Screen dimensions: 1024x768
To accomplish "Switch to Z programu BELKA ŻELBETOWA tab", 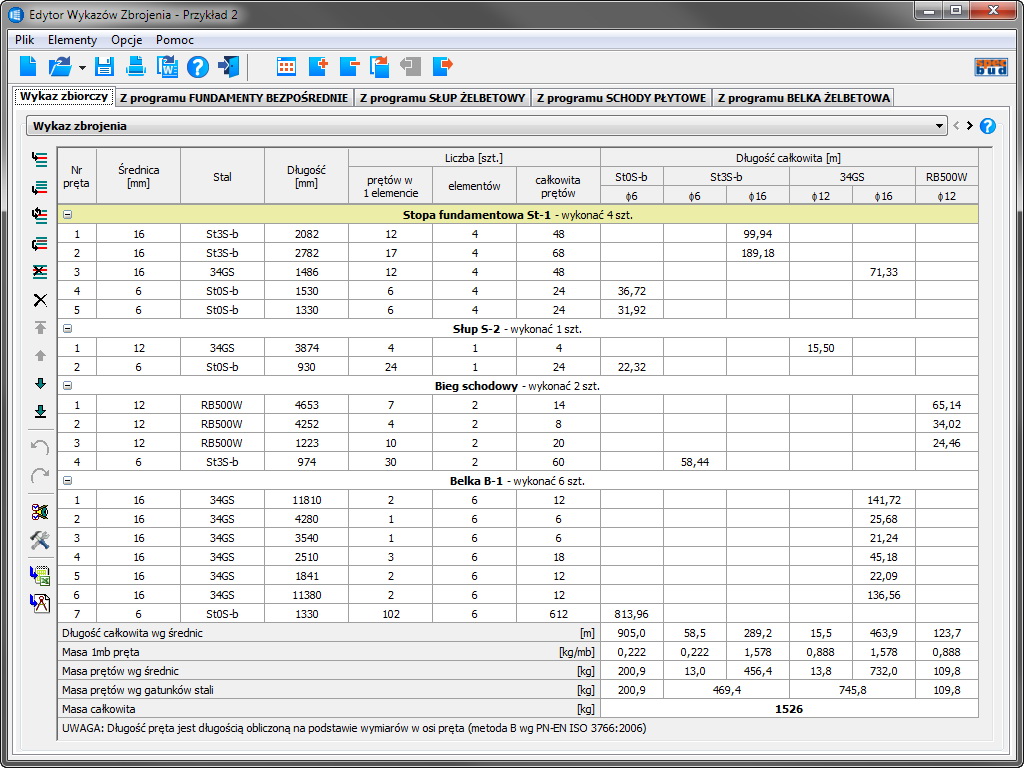I will point(803,97).
